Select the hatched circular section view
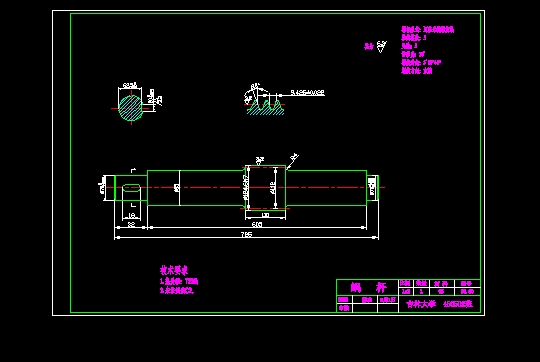The height and width of the screenshot is (362, 540). pyautogui.click(x=131, y=108)
